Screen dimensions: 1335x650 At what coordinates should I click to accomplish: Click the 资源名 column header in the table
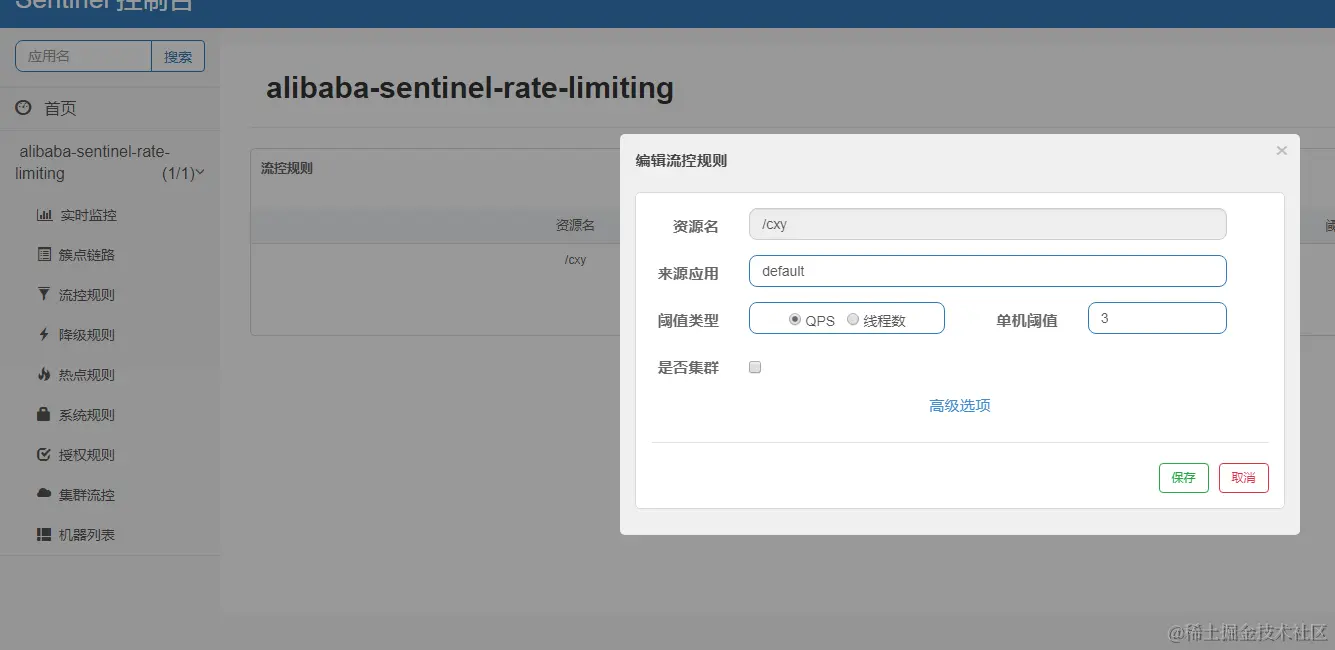click(x=575, y=226)
